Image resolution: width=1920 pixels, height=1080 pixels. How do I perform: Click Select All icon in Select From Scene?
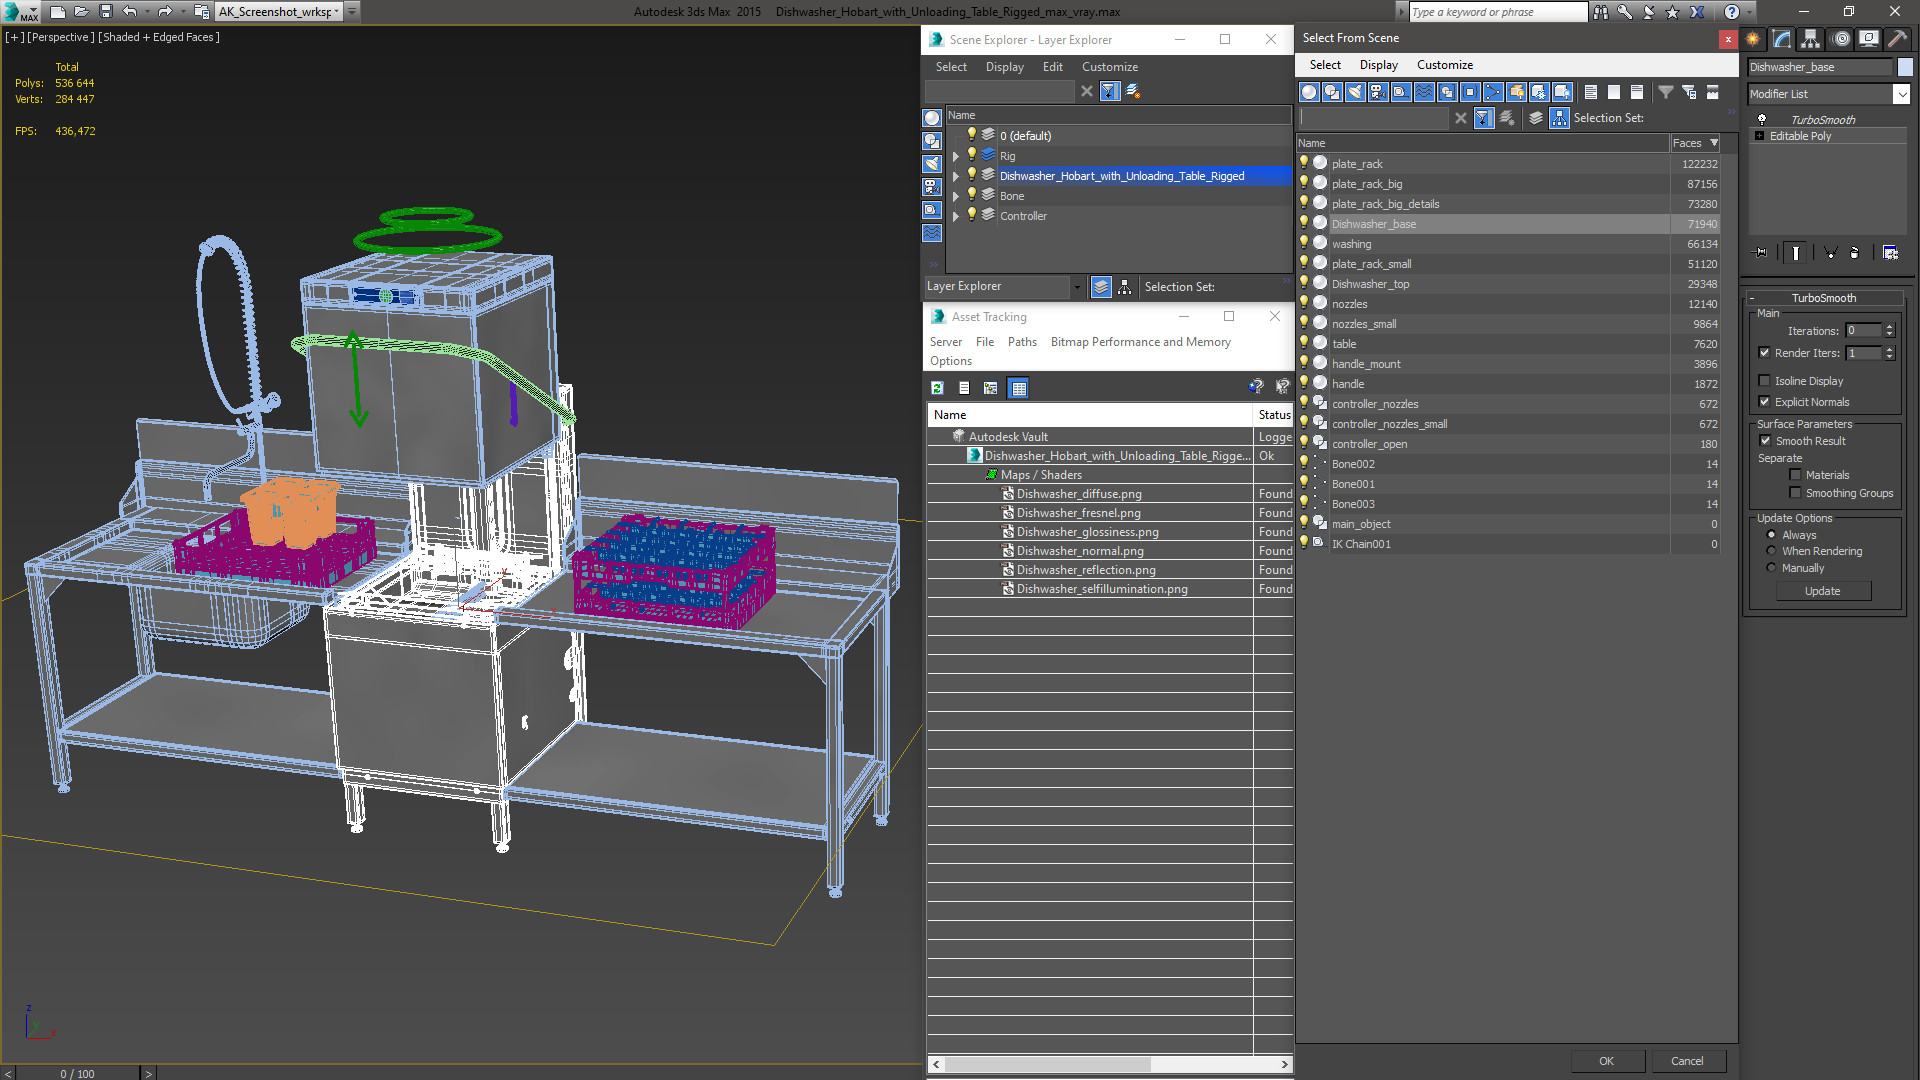tap(1590, 92)
